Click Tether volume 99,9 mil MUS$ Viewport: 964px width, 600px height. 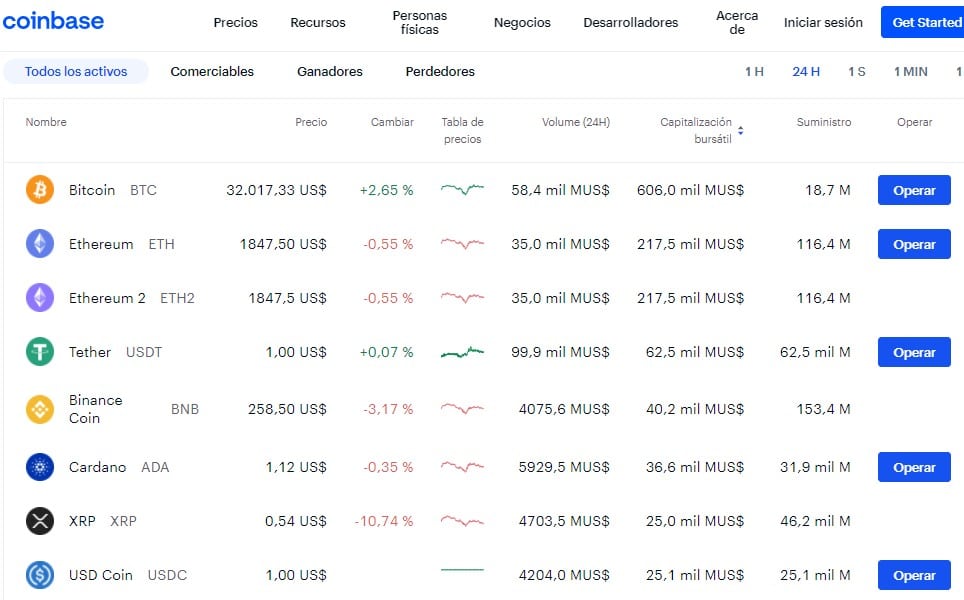(560, 352)
